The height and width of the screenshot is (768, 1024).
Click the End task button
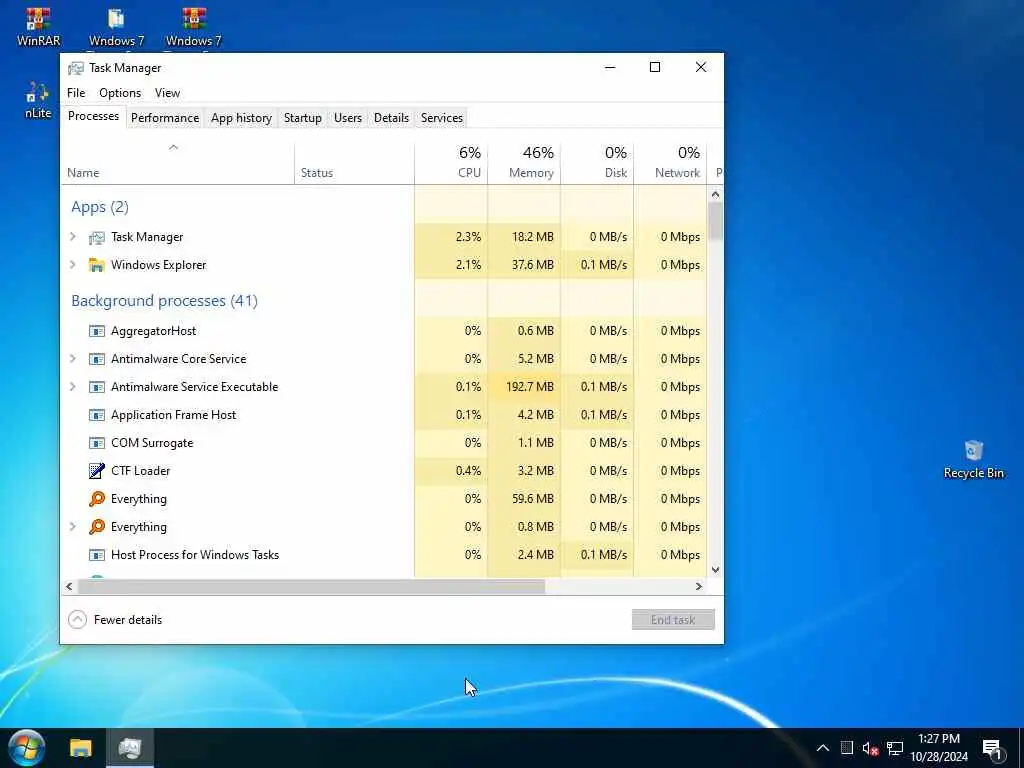(673, 620)
